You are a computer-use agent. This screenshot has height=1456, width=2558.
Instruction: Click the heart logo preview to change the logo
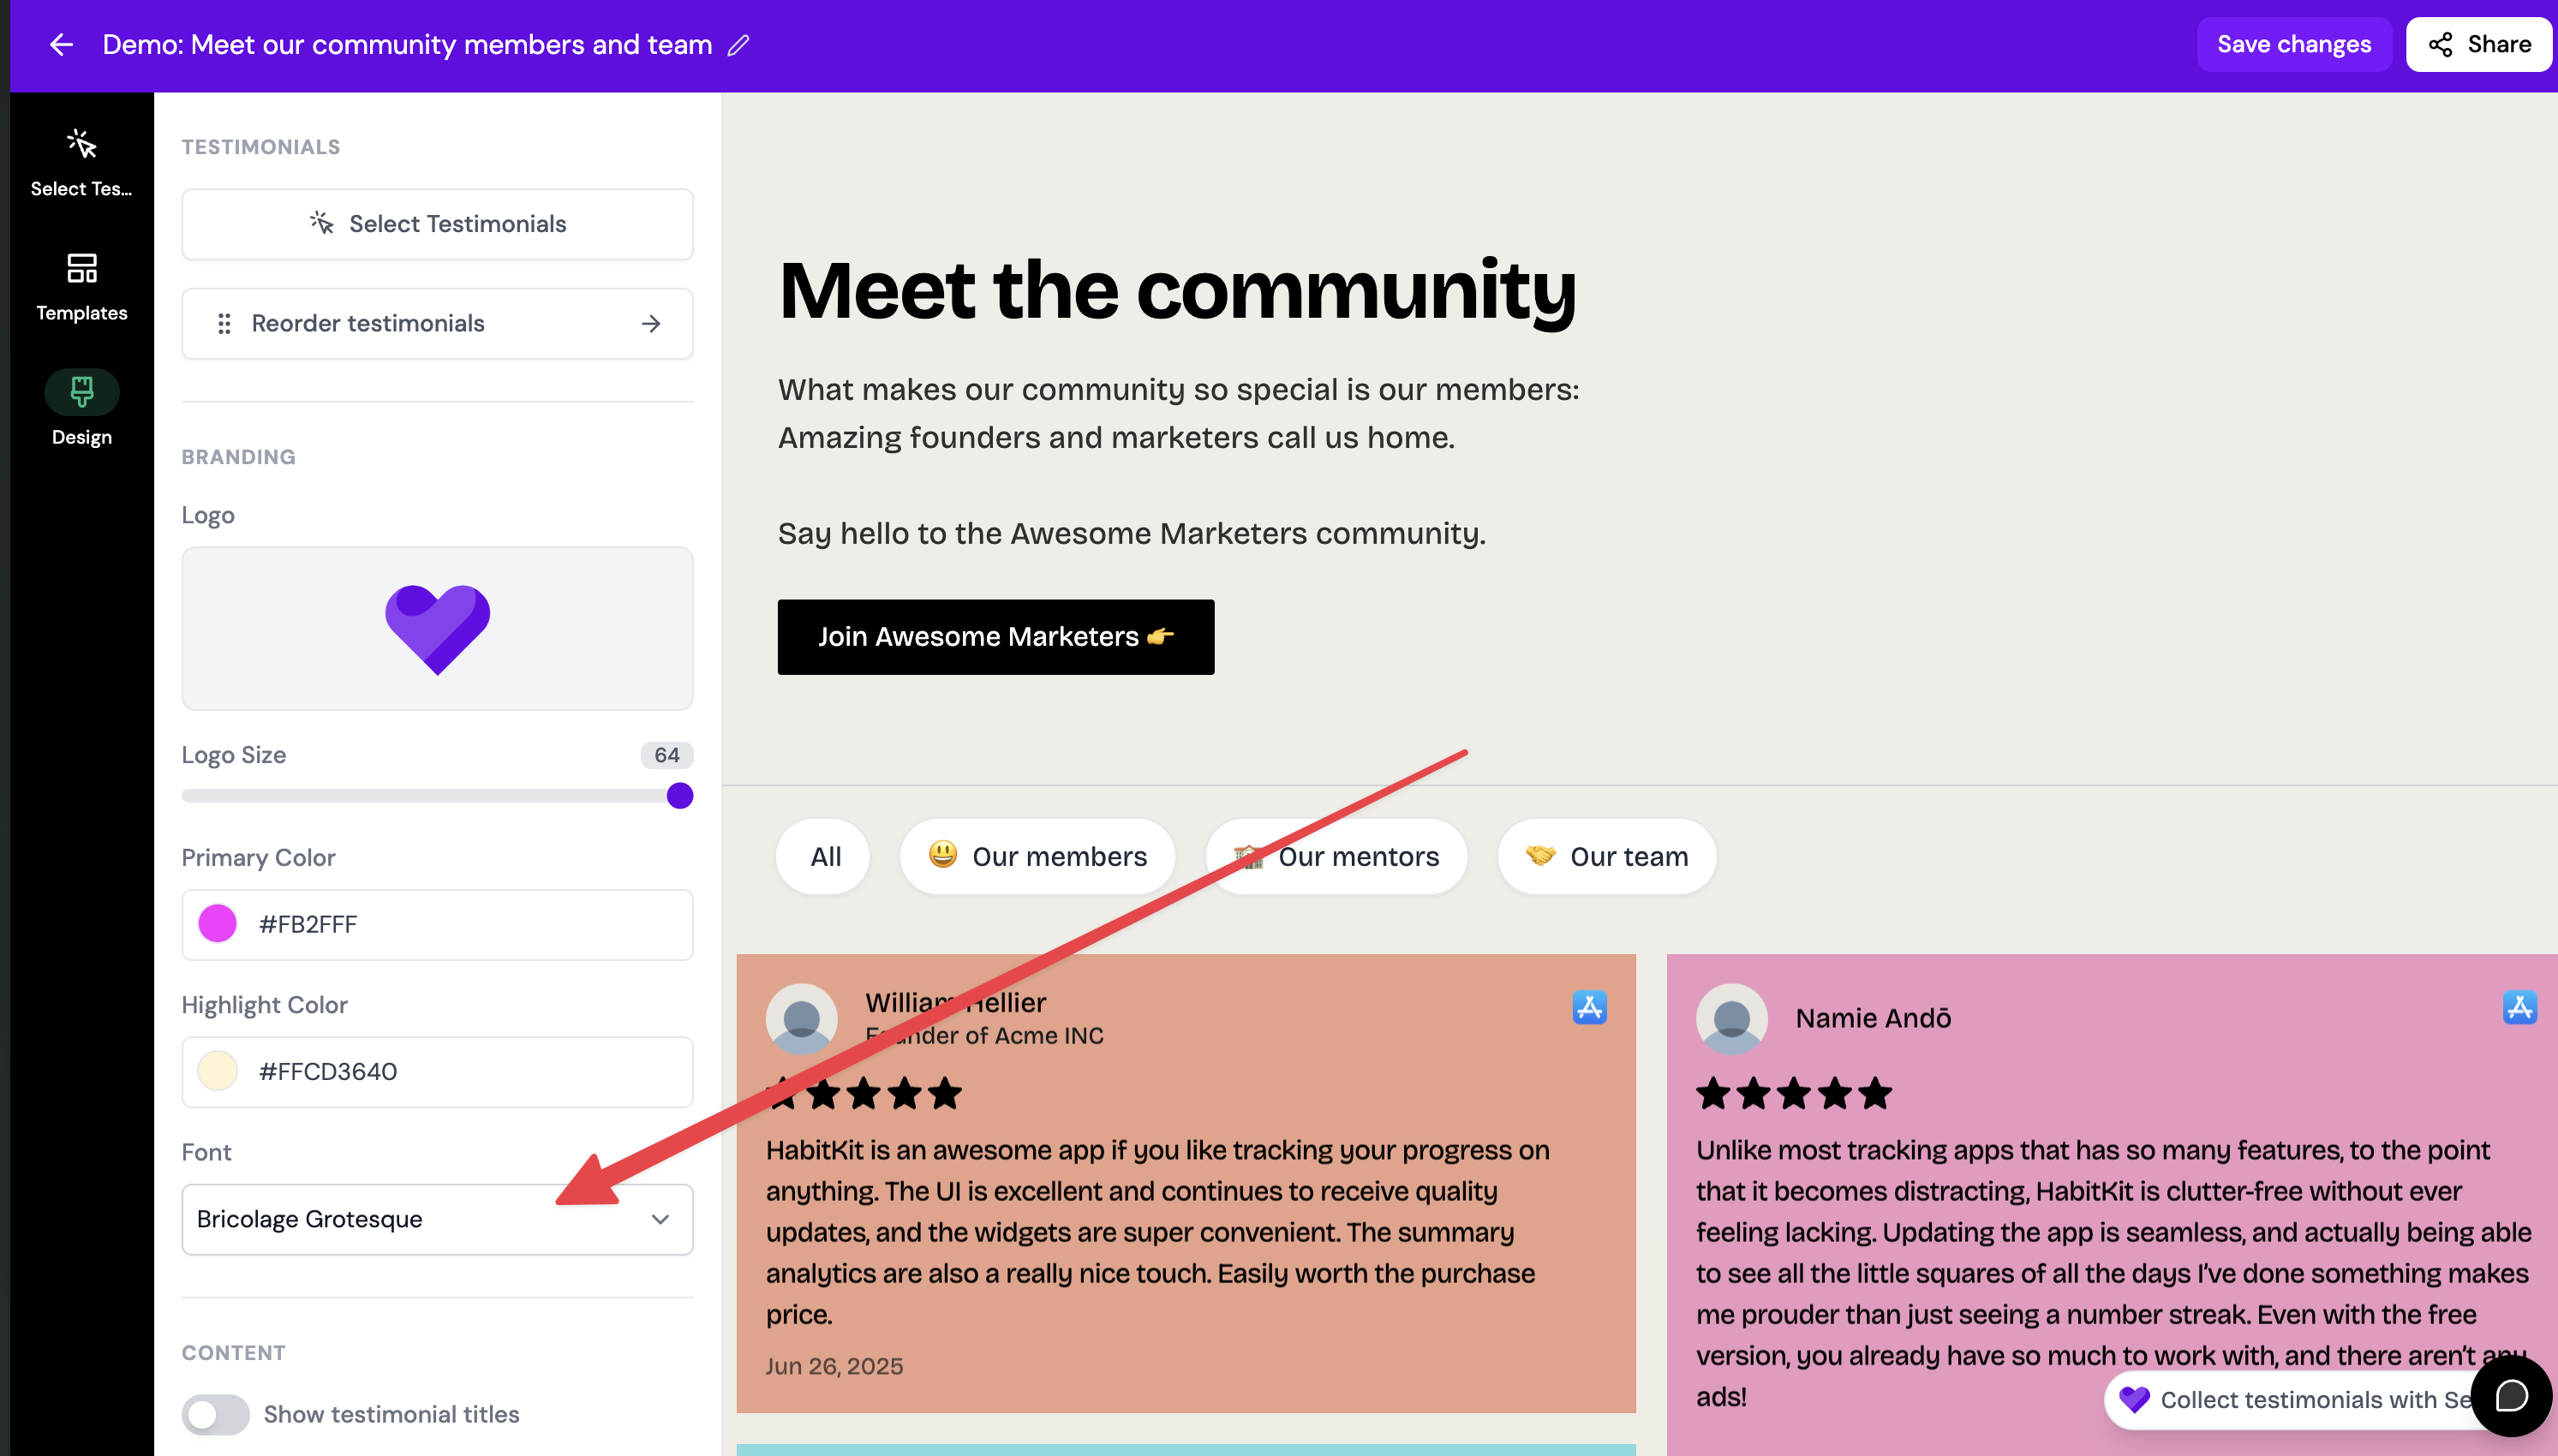[437, 628]
